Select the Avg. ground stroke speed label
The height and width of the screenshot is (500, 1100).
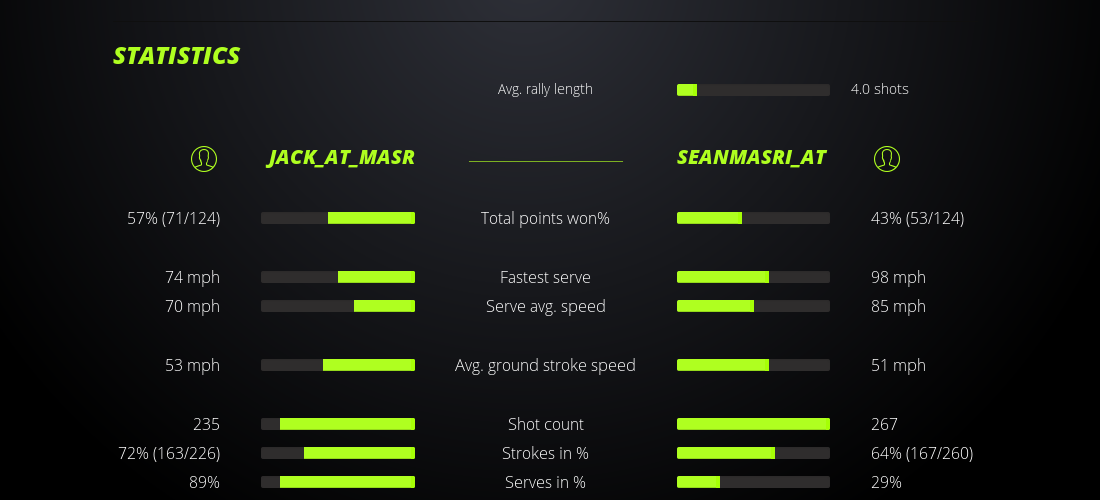click(x=545, y=365)
